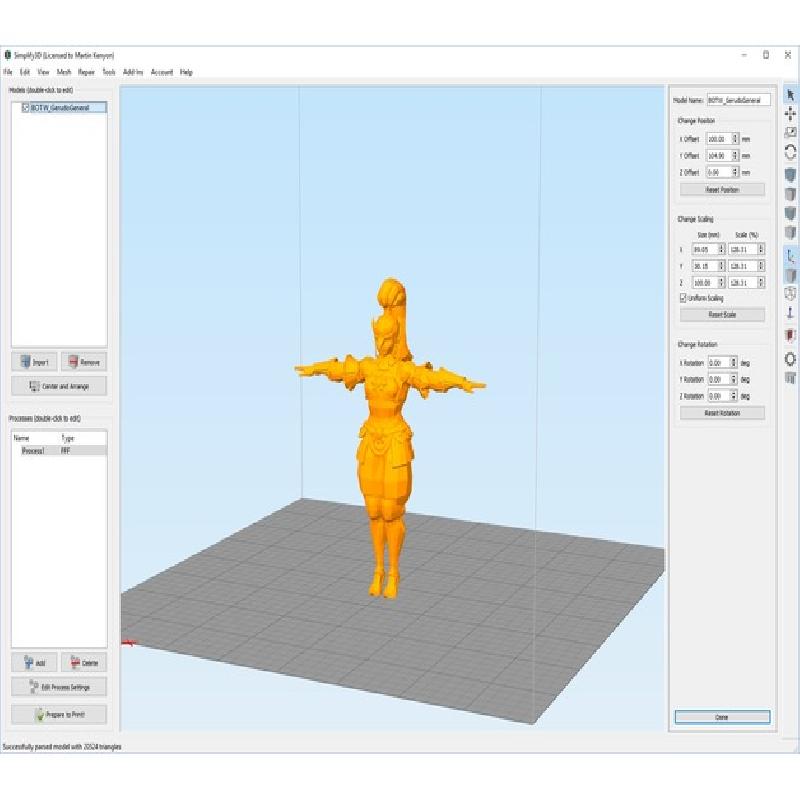
Task: Toggle the coordinate axes display icon
Action: pyautogui.click(x=790, y=256)
